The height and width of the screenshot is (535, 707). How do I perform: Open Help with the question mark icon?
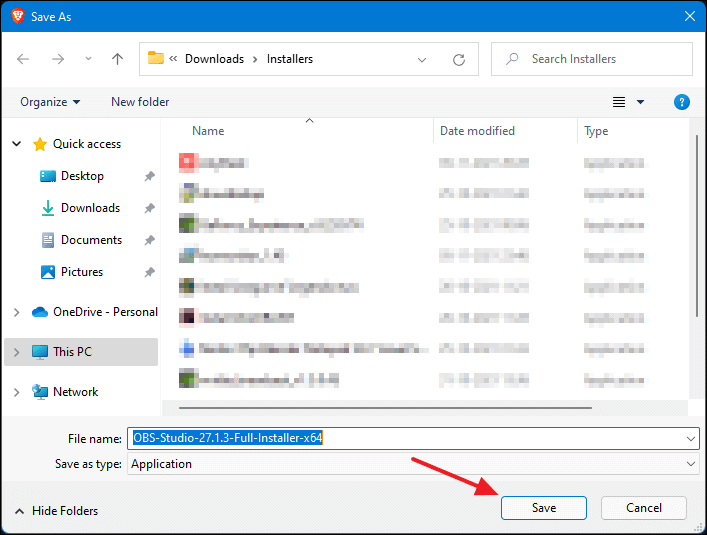coord(681,102)
